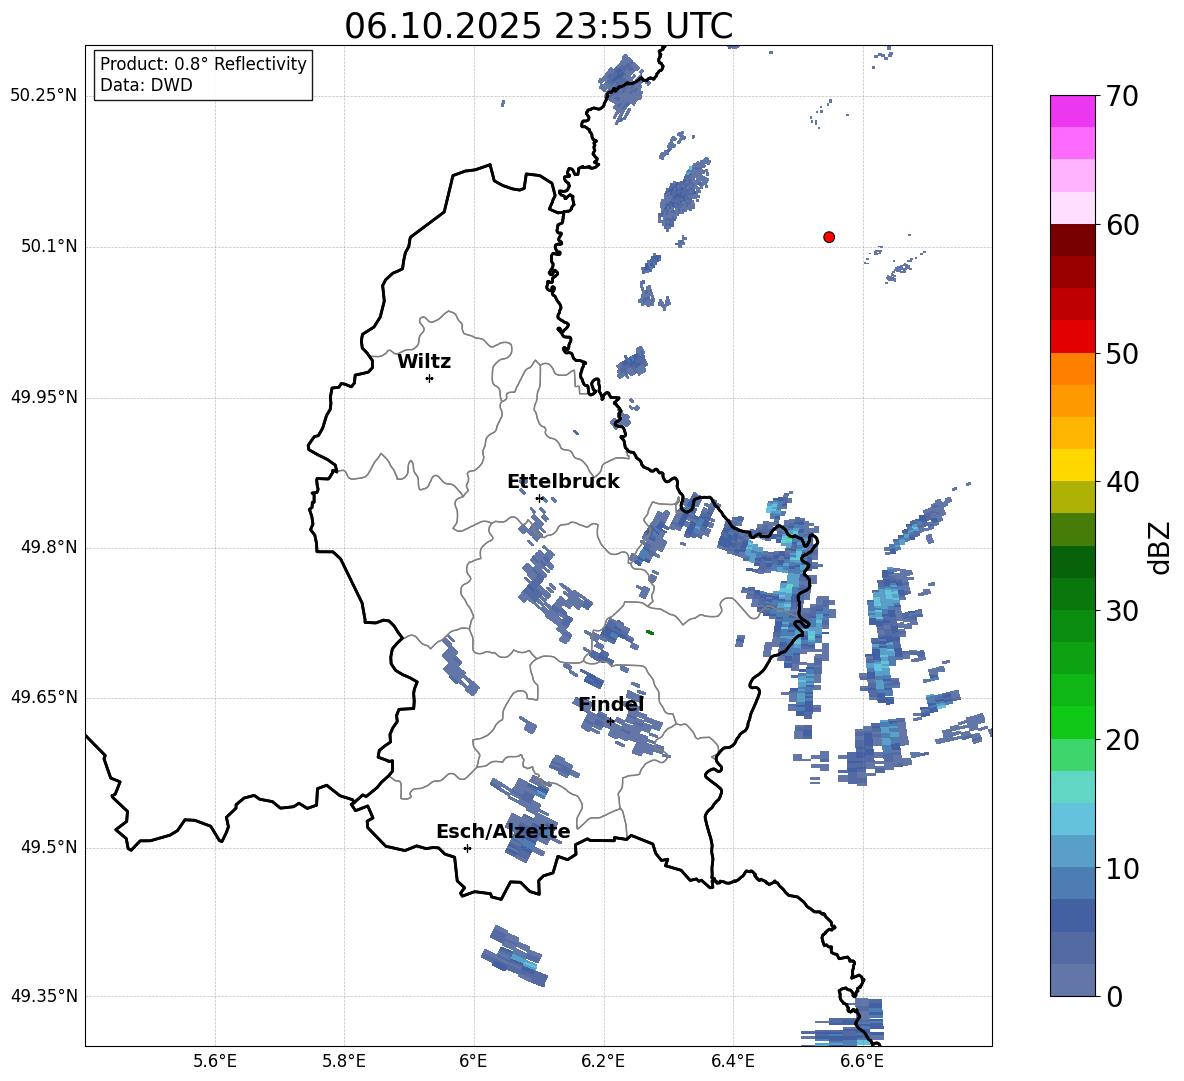Click the 70 tick on colorbar

(1122, 96)
